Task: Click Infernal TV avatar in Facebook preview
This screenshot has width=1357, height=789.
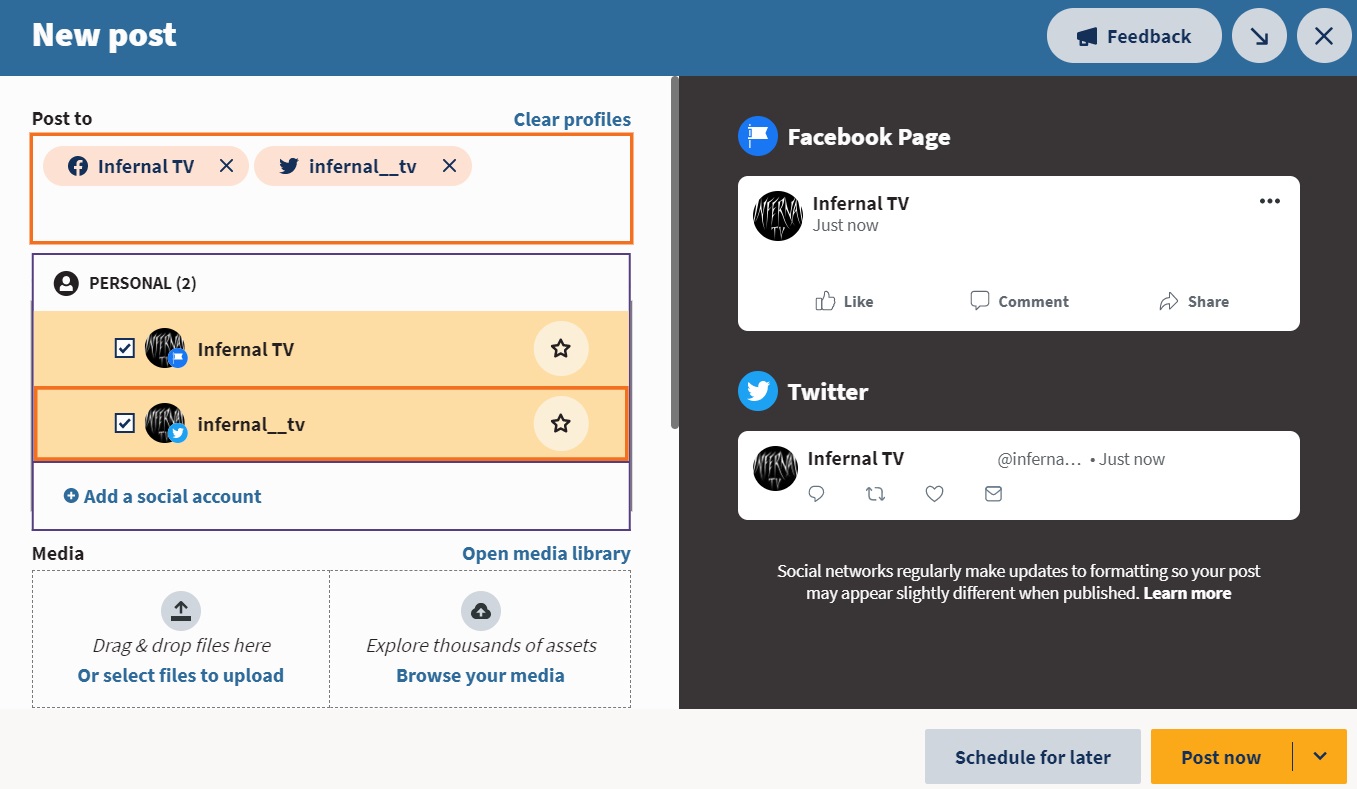Action: point(778,216)
